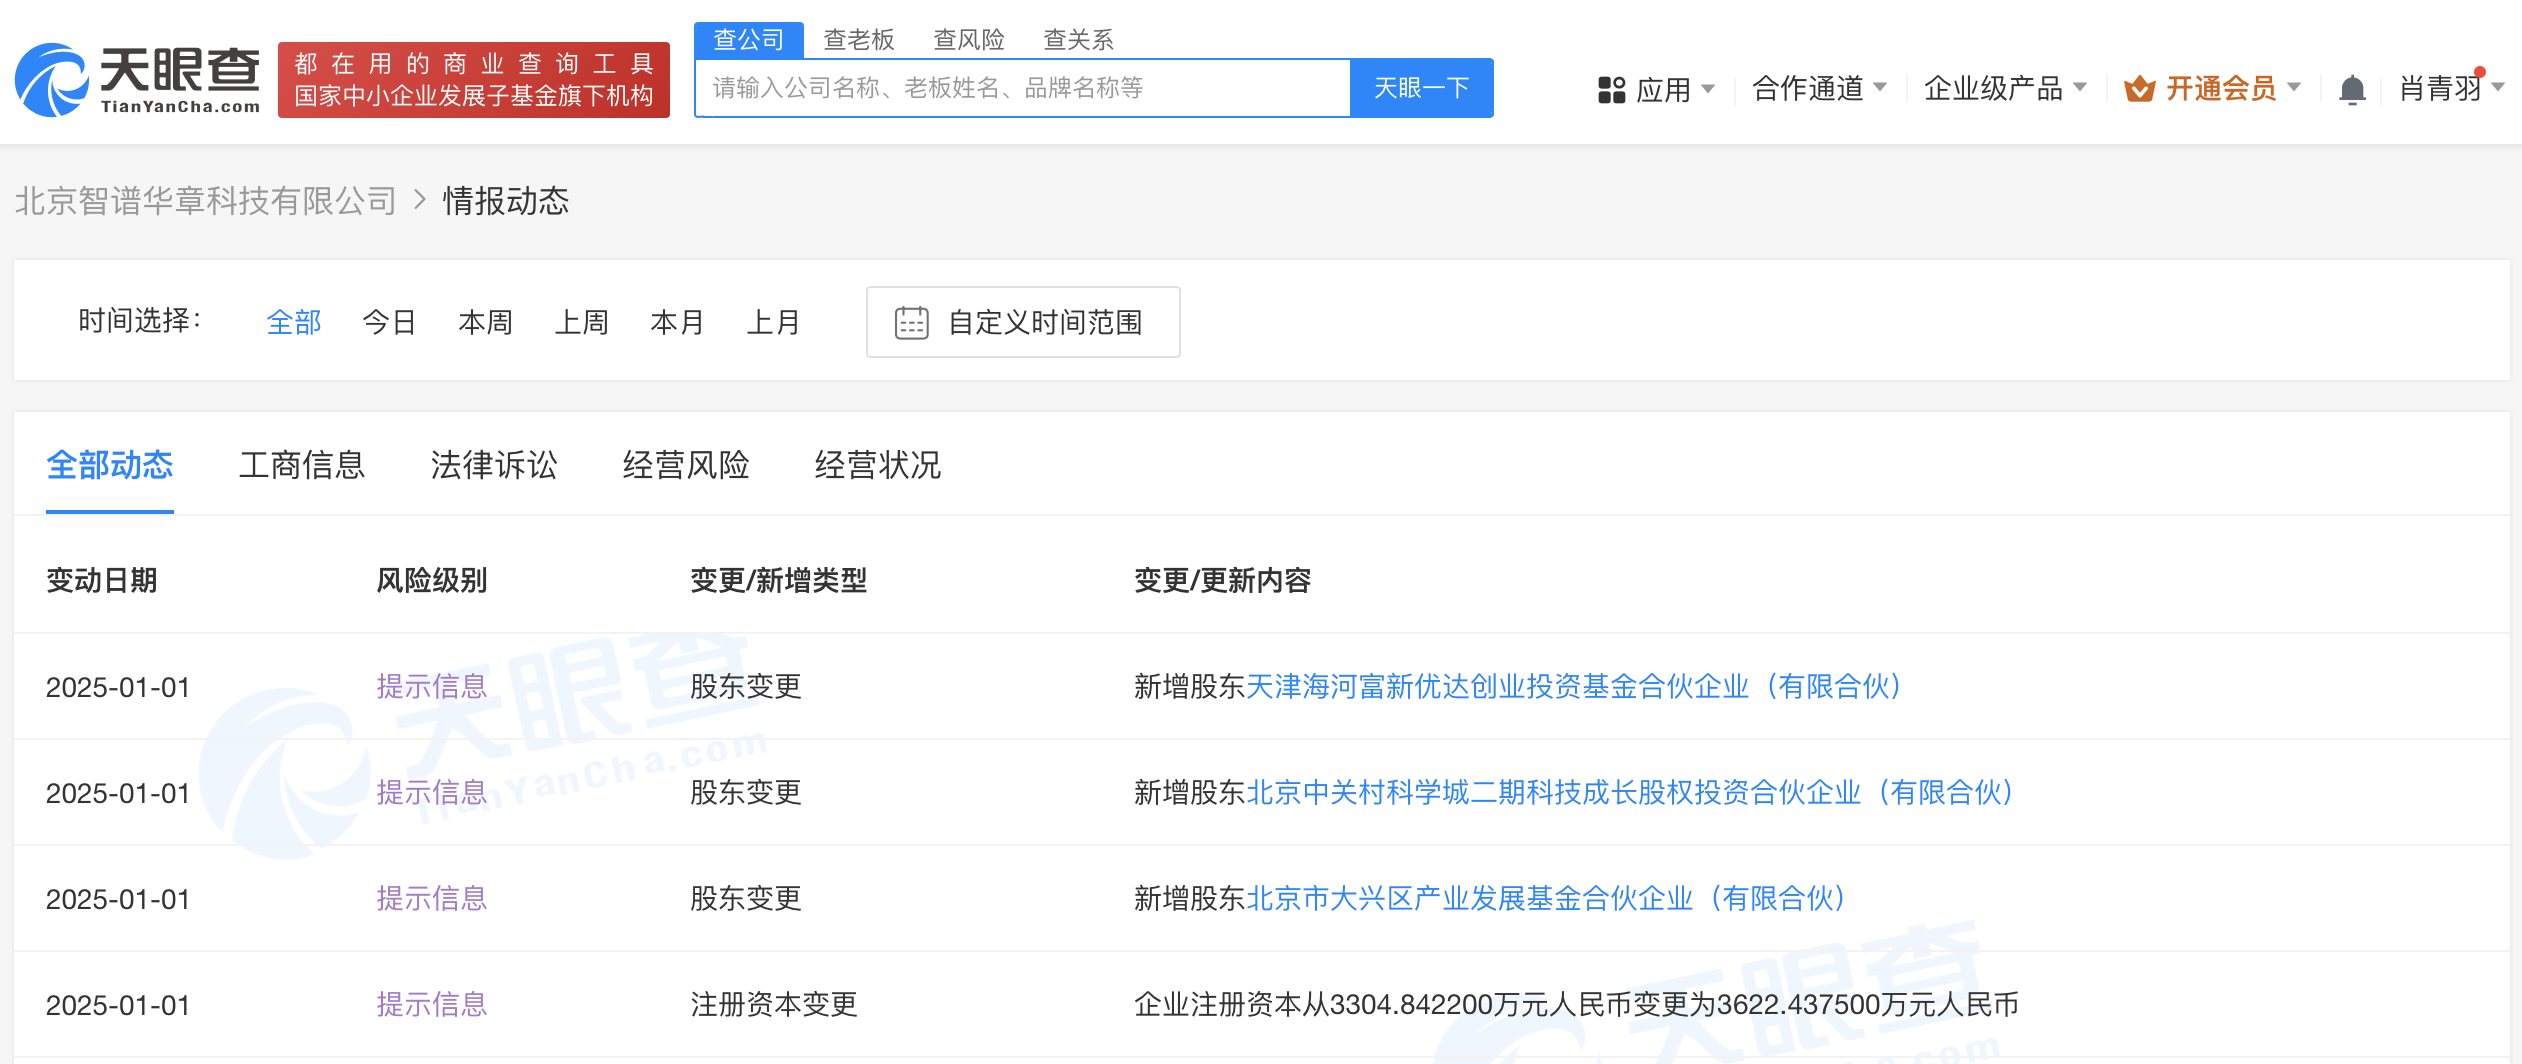Click the 变更/新增类型 column header
Image resolution: width=2522 pixels, height=1064 pixels.
tap(778, 580)
